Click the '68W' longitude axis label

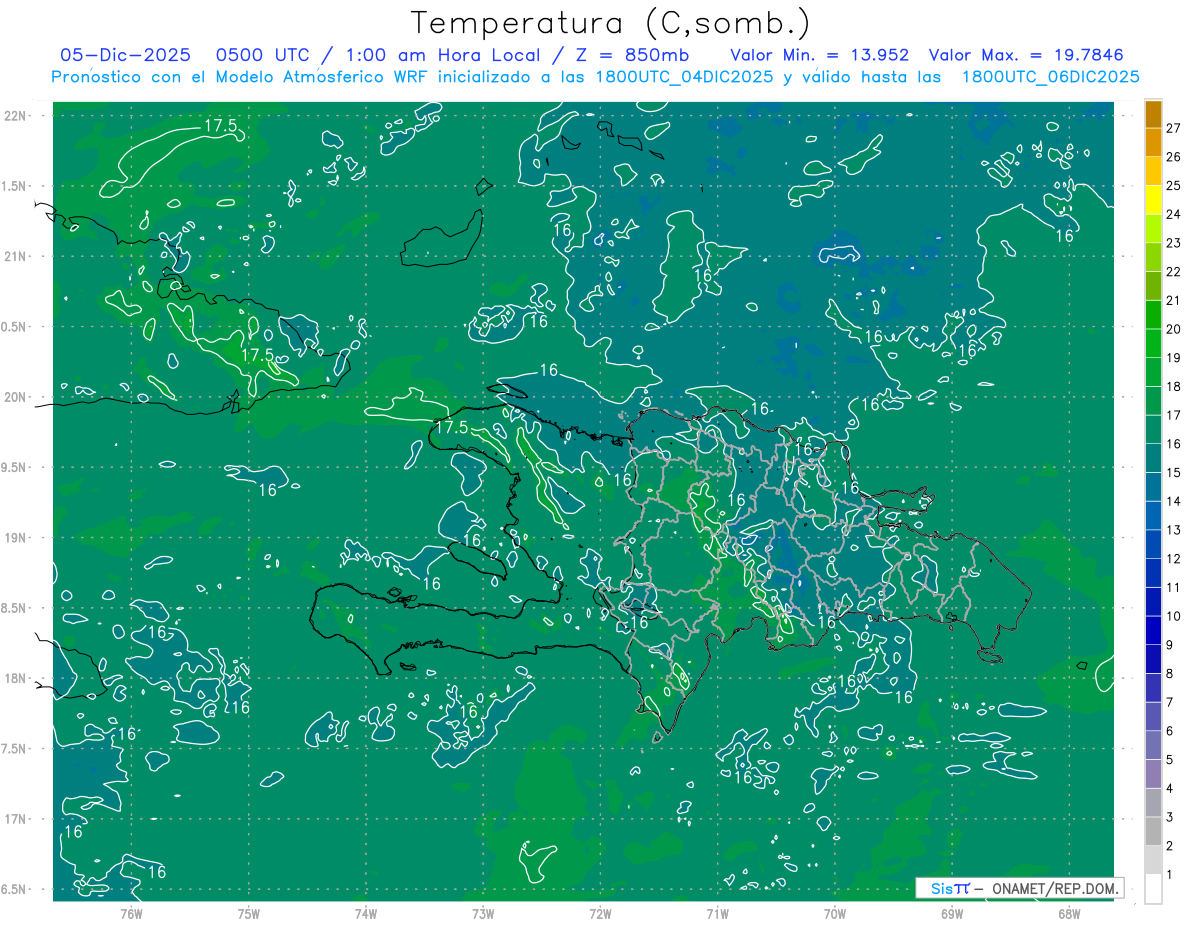(1068, 913)
